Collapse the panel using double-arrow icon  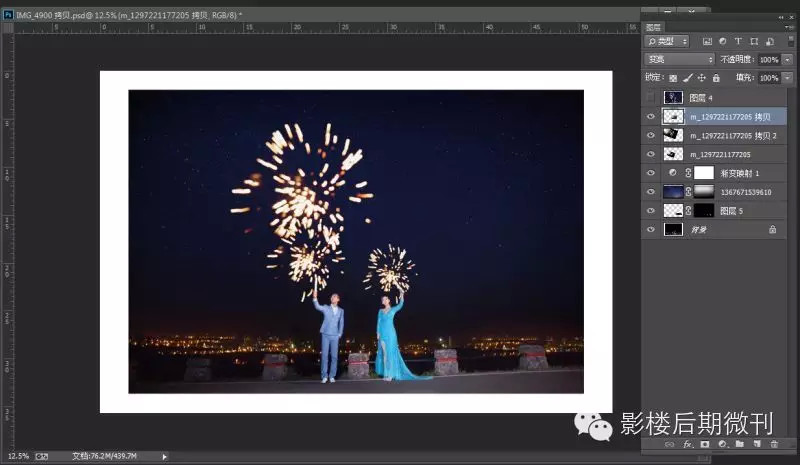click(781, 17)
